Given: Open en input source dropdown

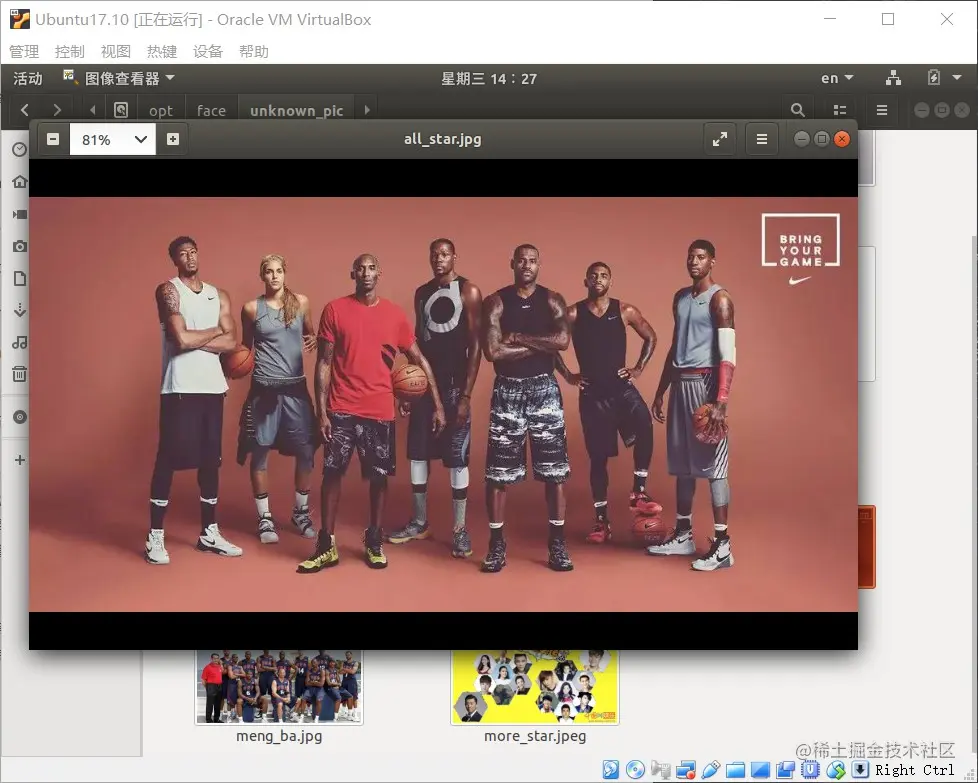Looking at the screenshot, I should [x=836, y=79].
